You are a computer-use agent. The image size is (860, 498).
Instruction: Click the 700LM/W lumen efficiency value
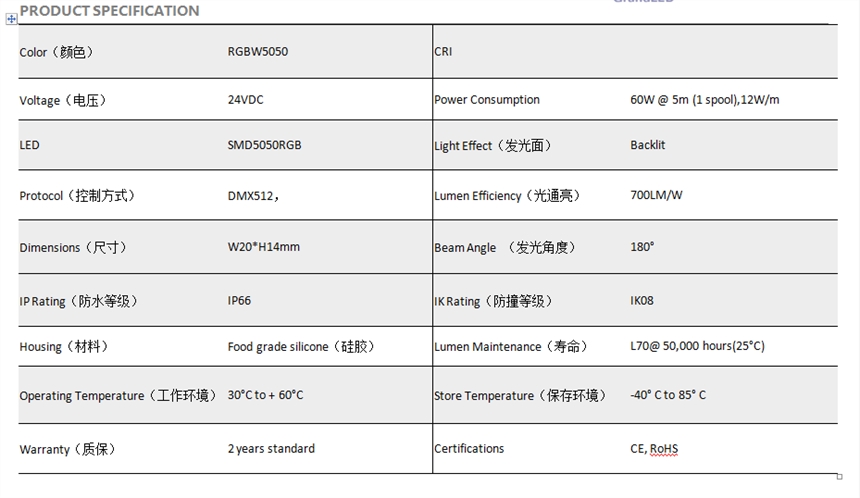[x=656, y=195]
